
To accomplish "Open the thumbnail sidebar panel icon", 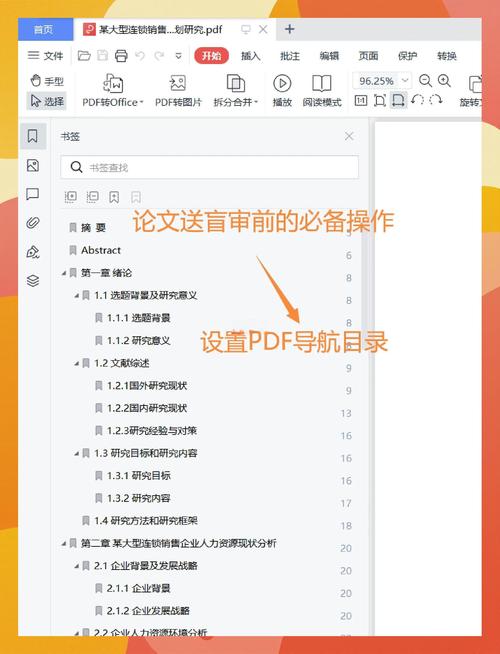I will [33, 166].
